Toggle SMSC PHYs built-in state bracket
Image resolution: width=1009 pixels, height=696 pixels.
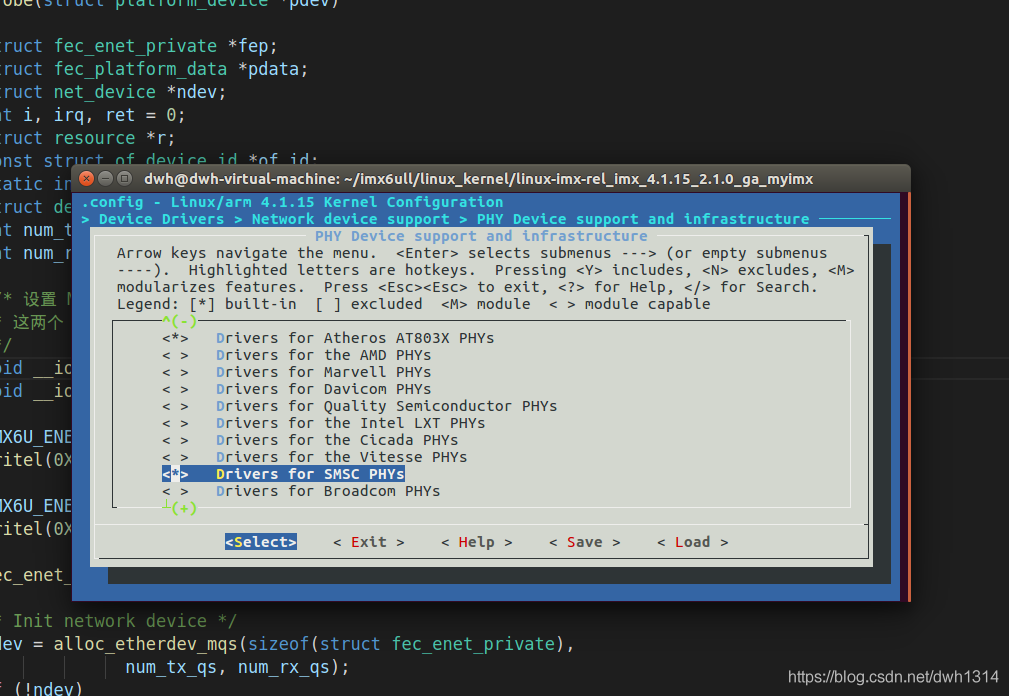[x=175, y=474]
